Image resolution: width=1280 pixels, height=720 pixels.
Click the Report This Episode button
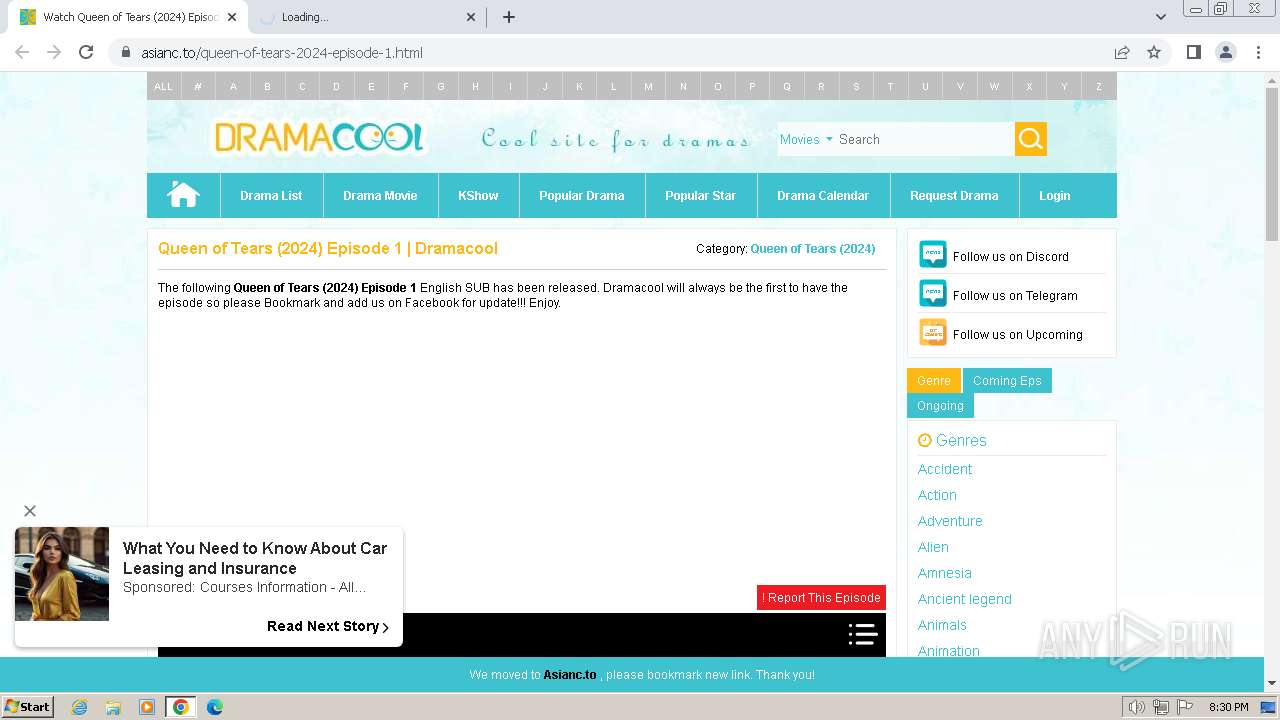pyautogui.click(x=821, y=597)
